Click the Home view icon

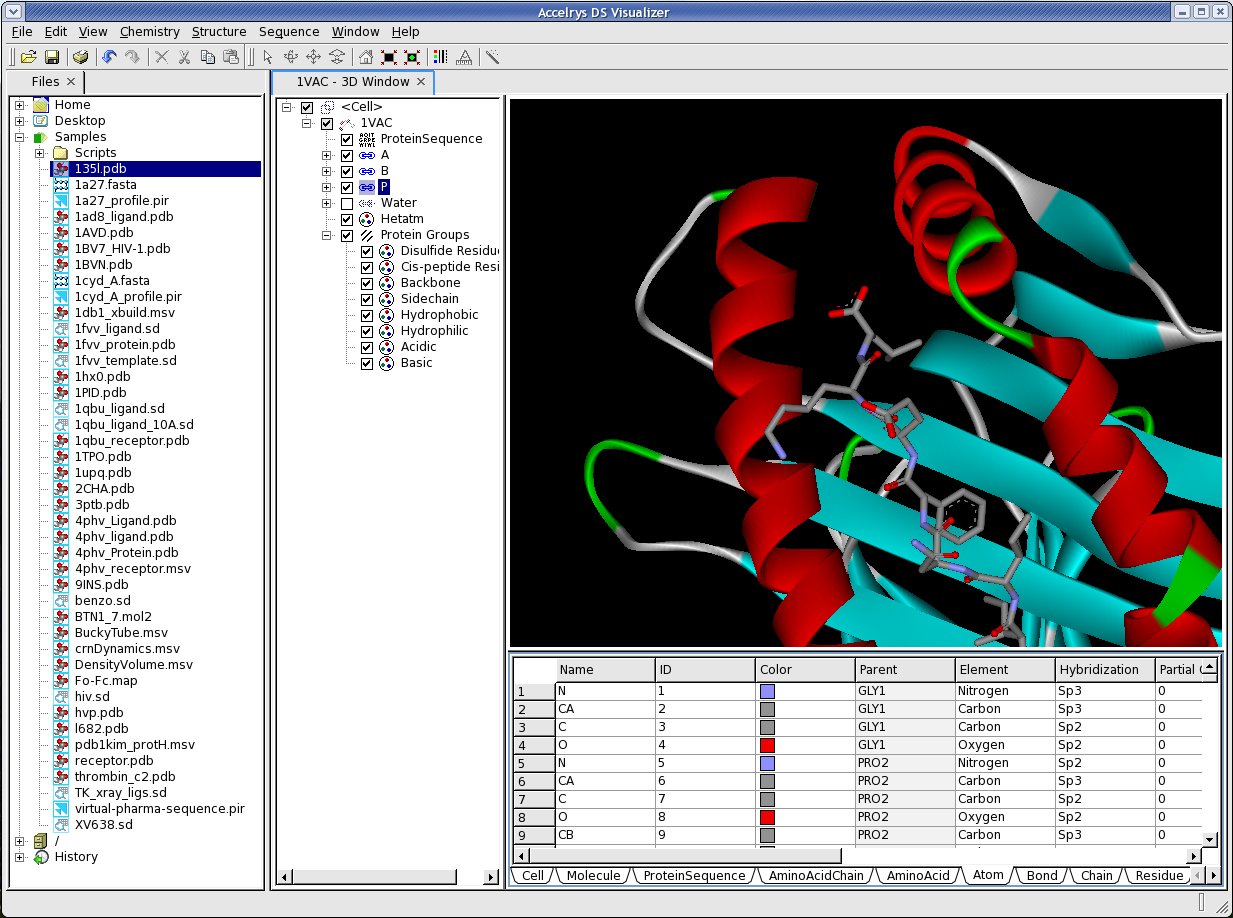click(x=366, y=57)
